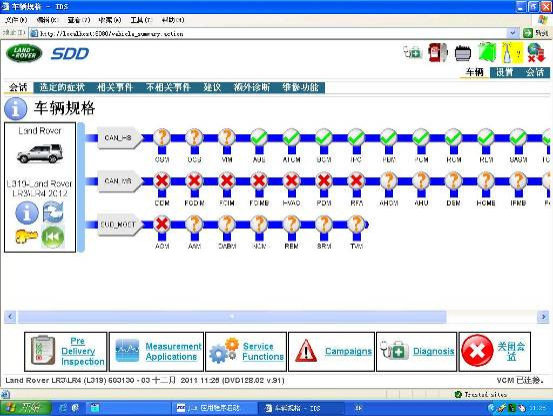This screenshot has width=553, height=416.
Task: Click the Land Rover logo
Action: (x=24, y=54)
